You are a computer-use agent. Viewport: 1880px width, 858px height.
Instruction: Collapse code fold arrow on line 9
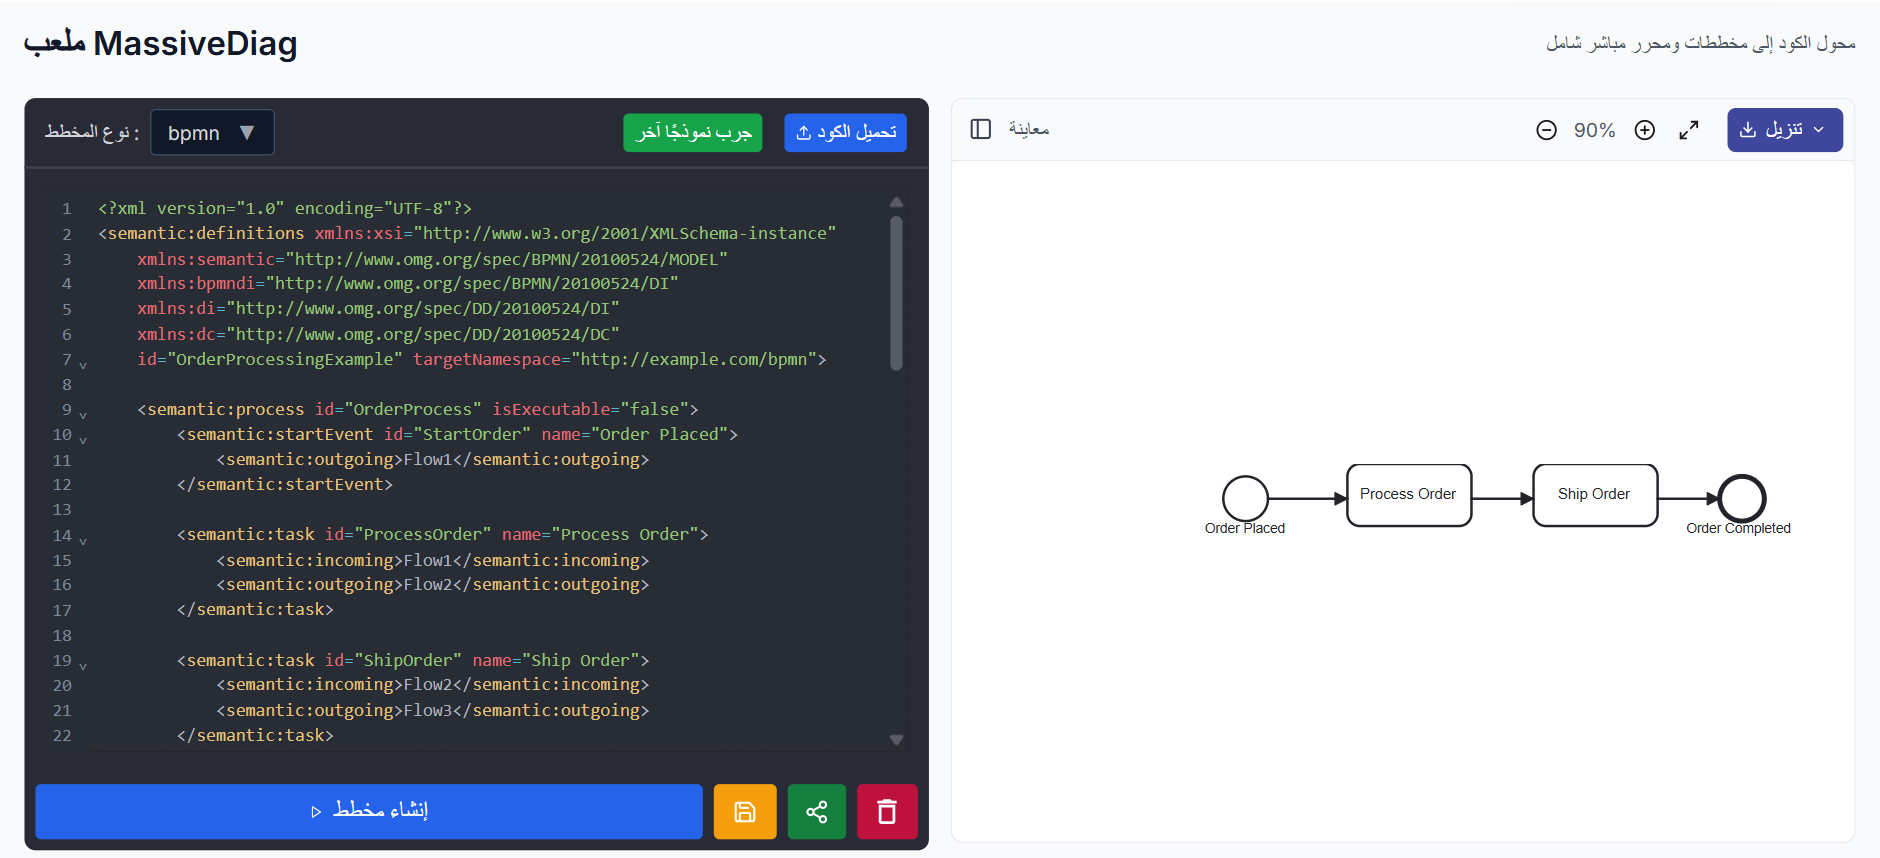83,414
